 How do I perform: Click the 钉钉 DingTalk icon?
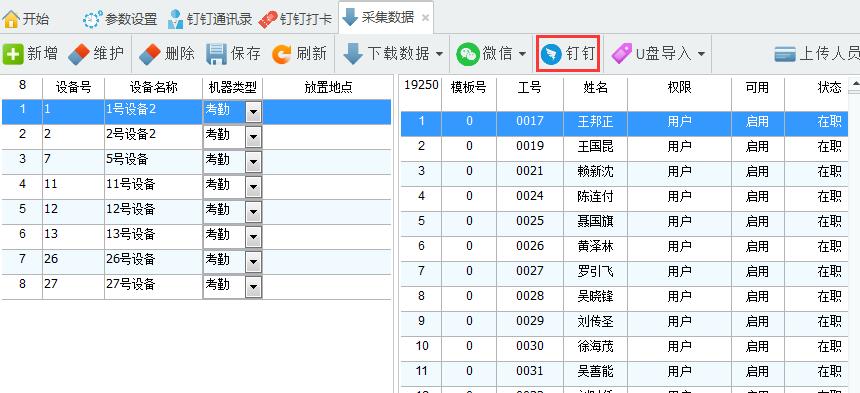point(551,54)
